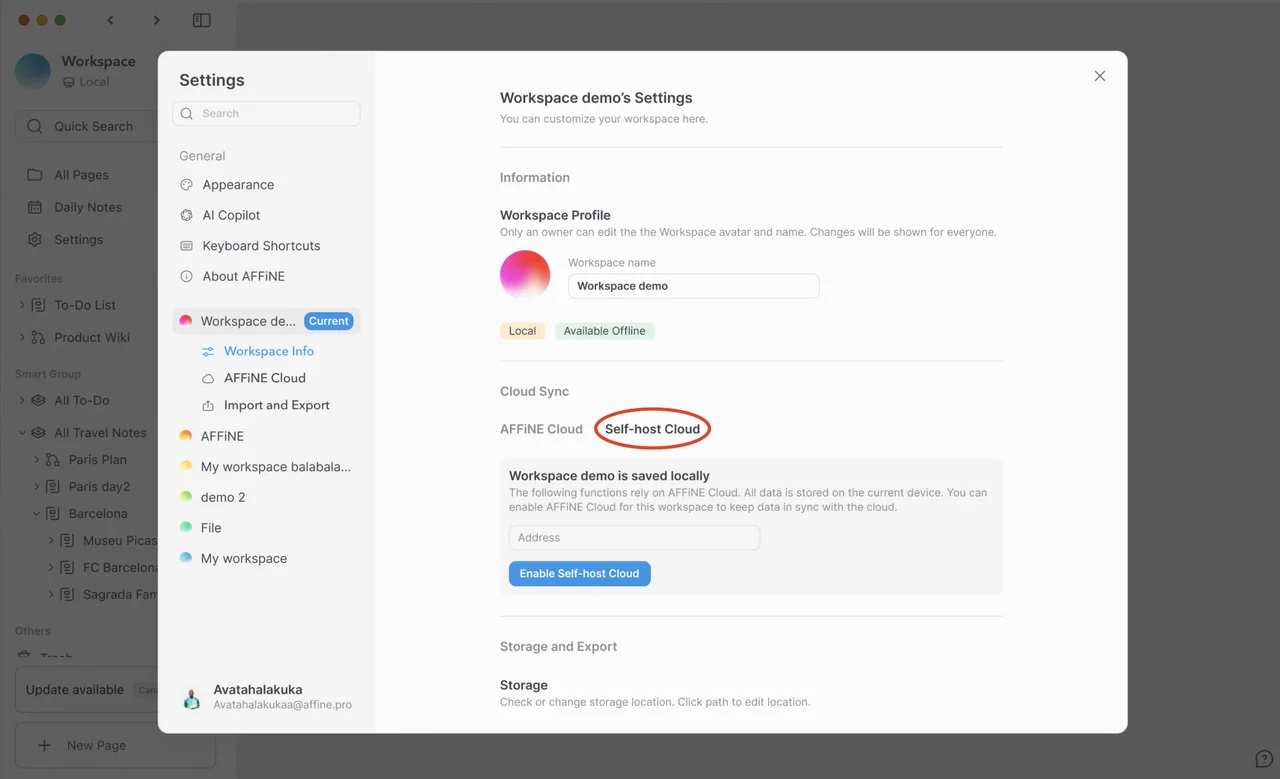The image size is (1280, 779).
Task: Click the Import and Export icon
Action: coord(208,405)
